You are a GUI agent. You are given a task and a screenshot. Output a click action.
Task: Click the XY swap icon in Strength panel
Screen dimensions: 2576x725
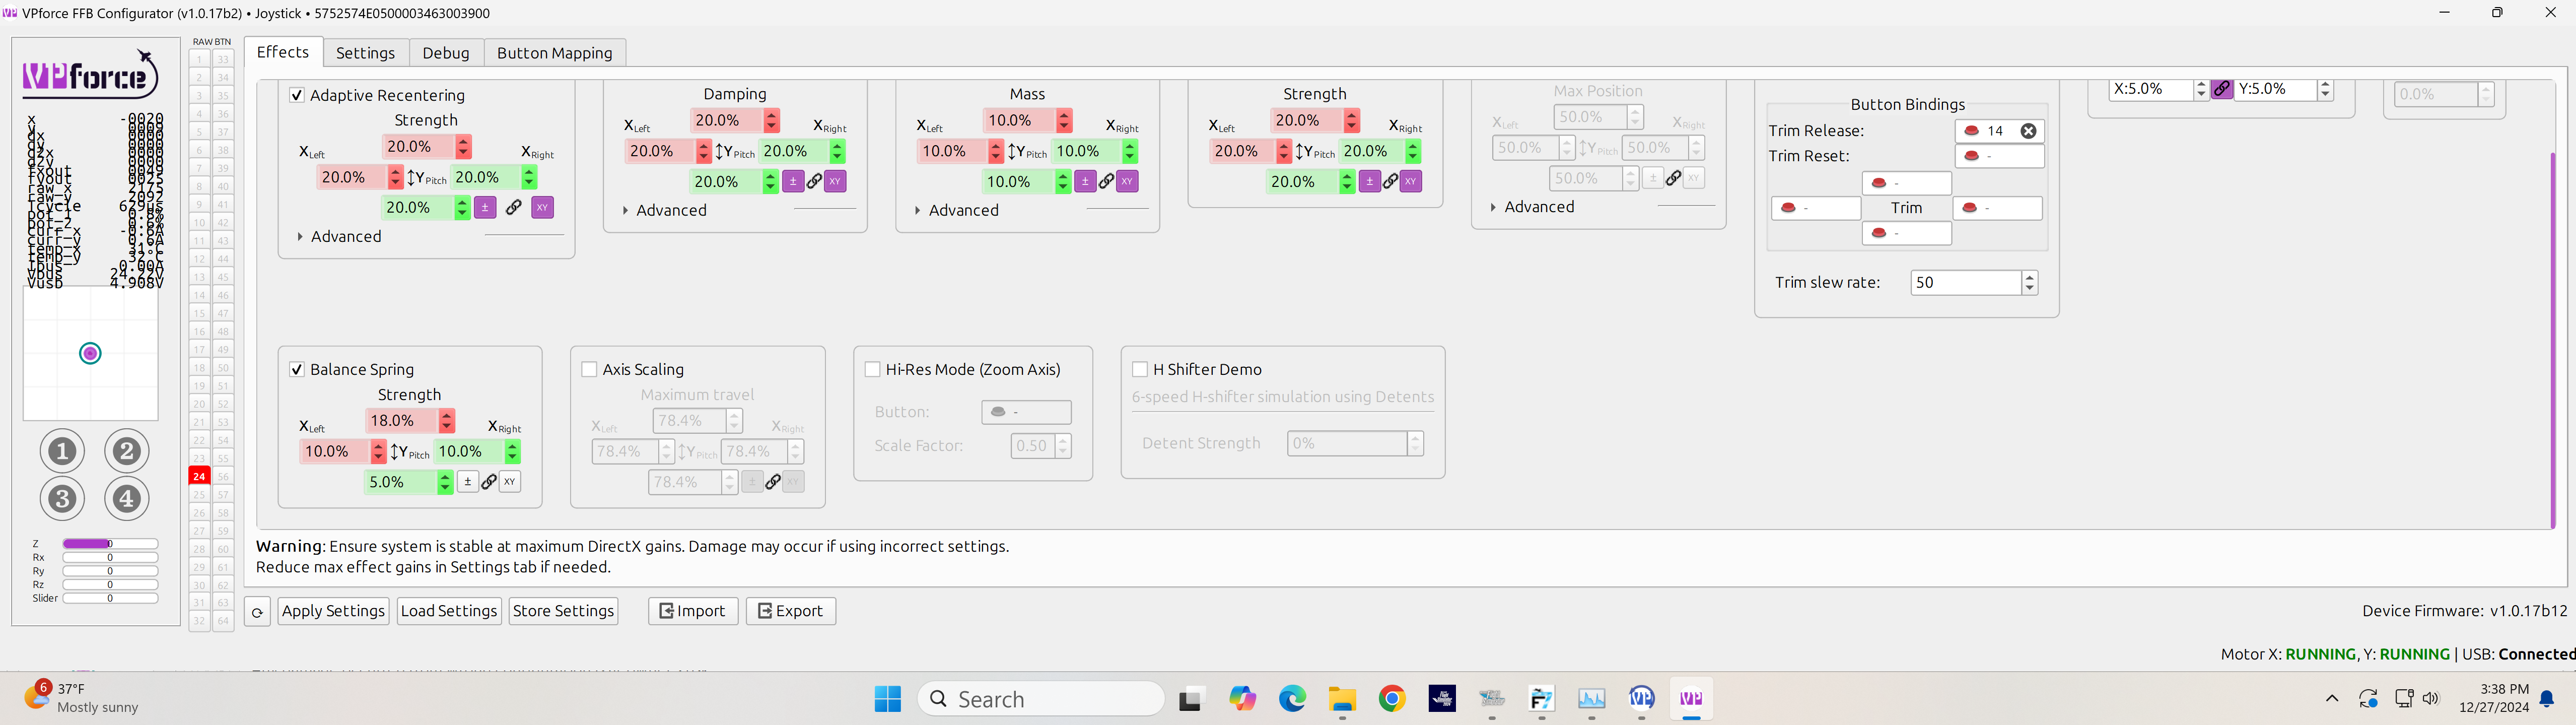tap(1410, 181)
